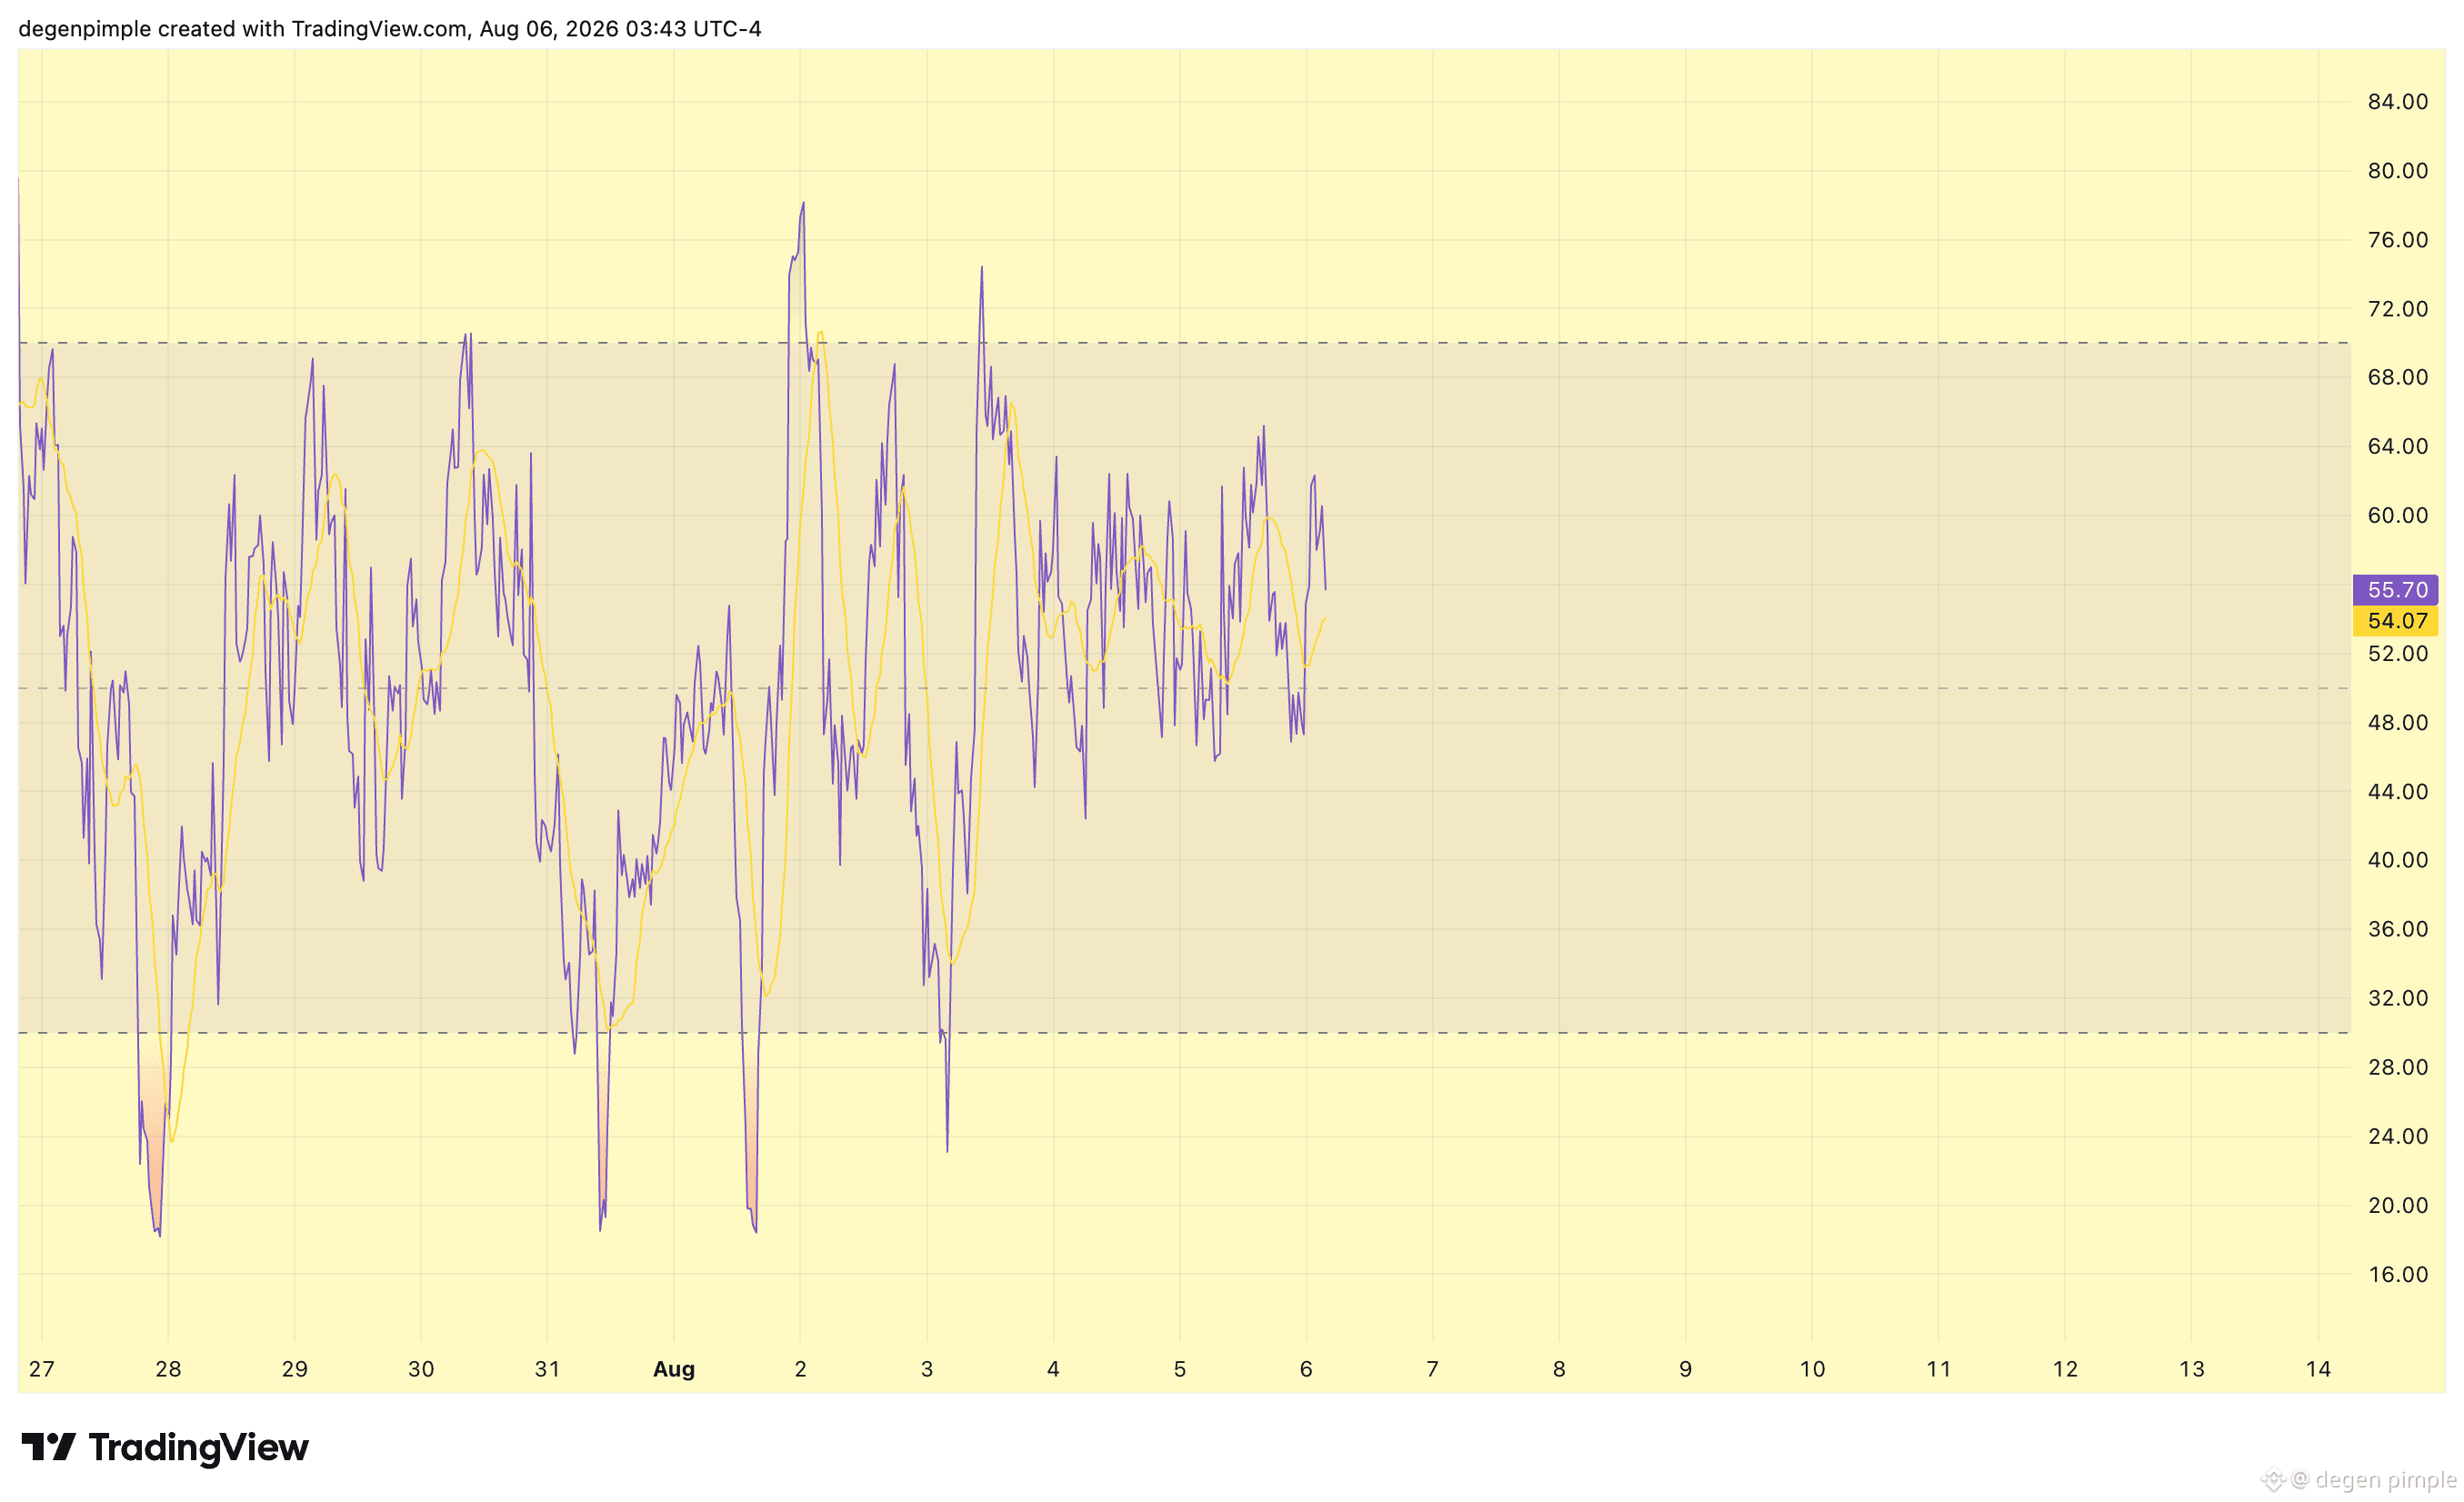
Task: Click the 84.00 price scale label
Action: pyautogui.click(x=2398, y=102)
